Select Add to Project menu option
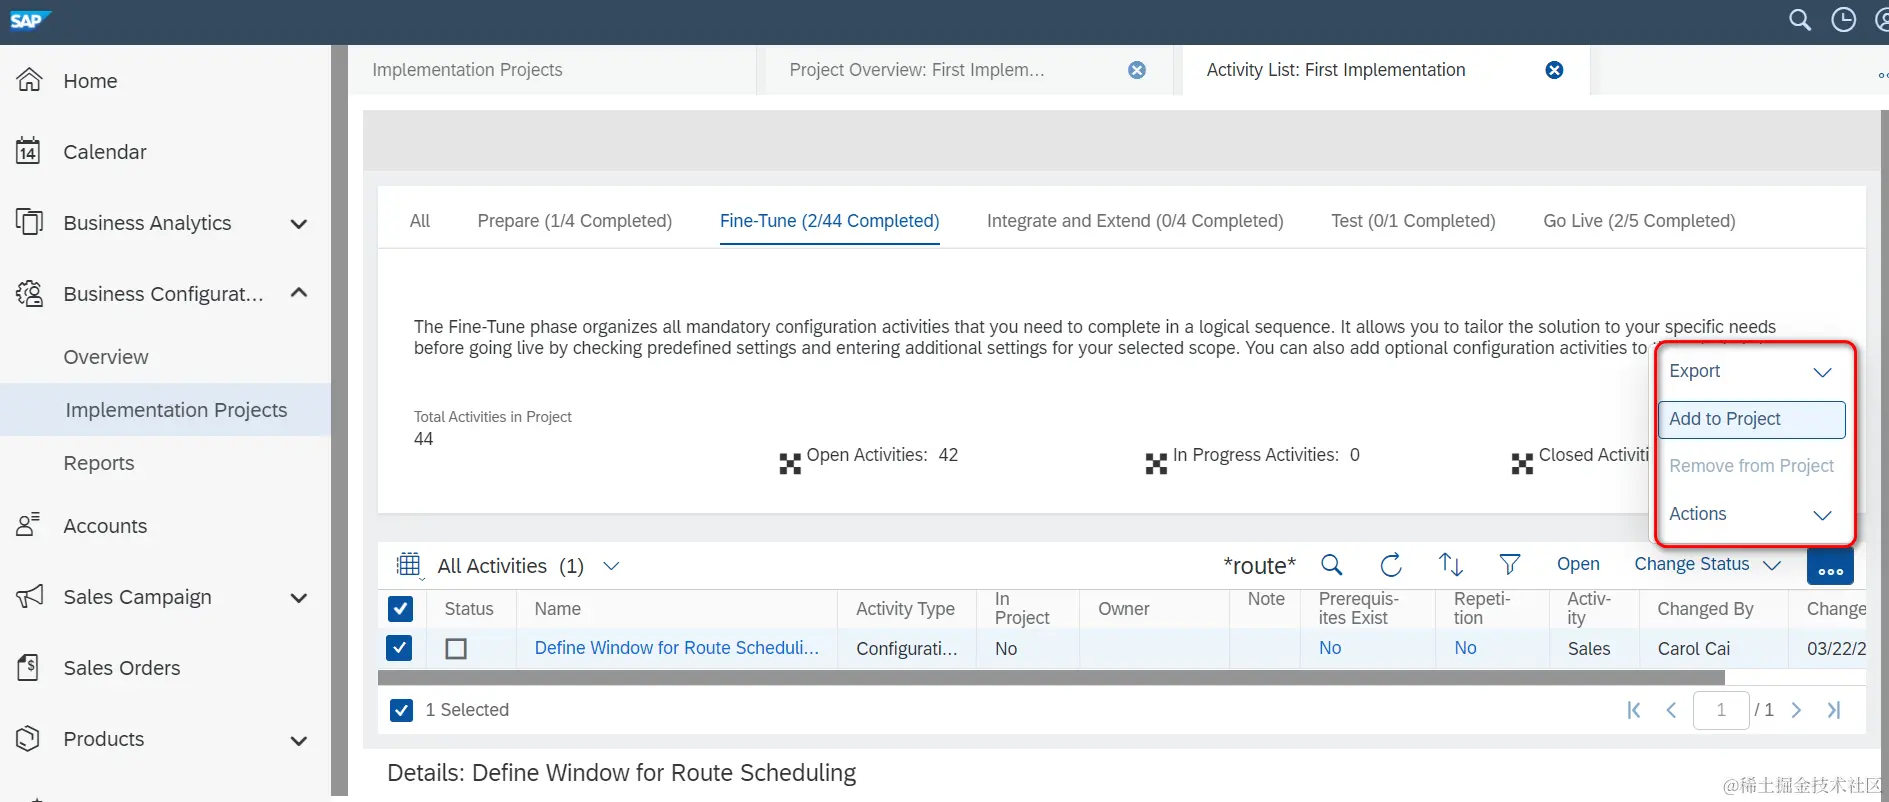This screenshot has height=802, width=1889. pyautogui.click(x=1751, y=419)
